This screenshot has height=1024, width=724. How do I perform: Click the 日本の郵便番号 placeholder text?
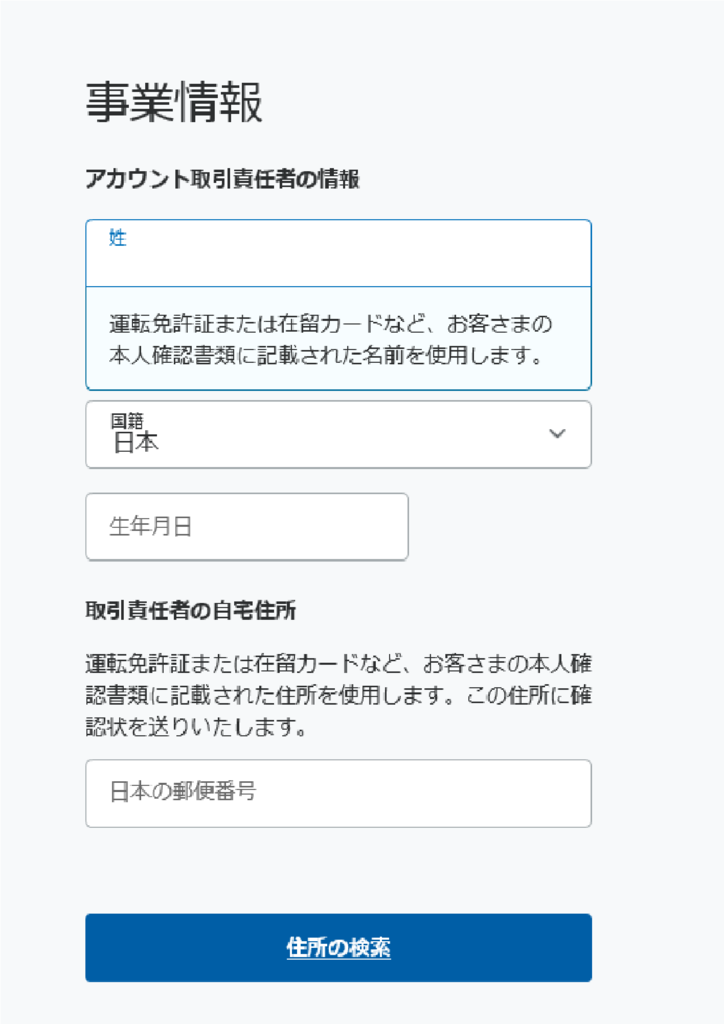pos(183,792)
